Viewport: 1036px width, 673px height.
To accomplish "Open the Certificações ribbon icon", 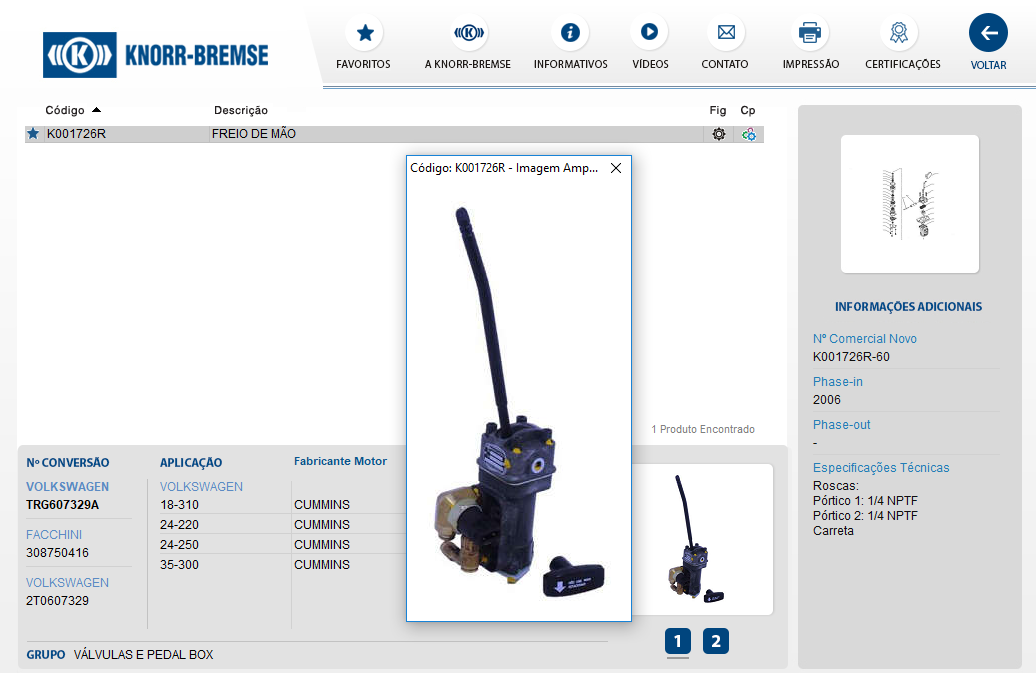I will 898,33.
